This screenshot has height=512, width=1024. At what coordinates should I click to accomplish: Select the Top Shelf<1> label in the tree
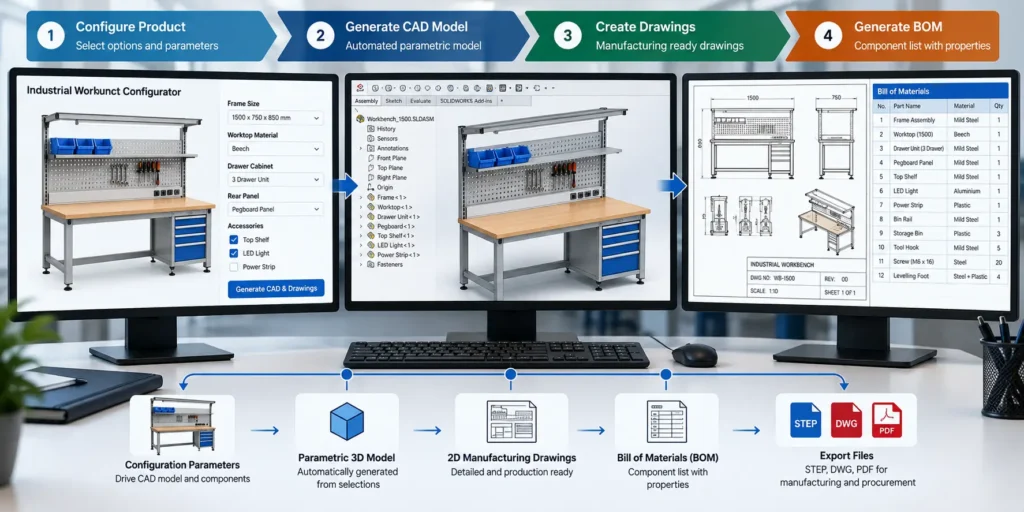396,235
